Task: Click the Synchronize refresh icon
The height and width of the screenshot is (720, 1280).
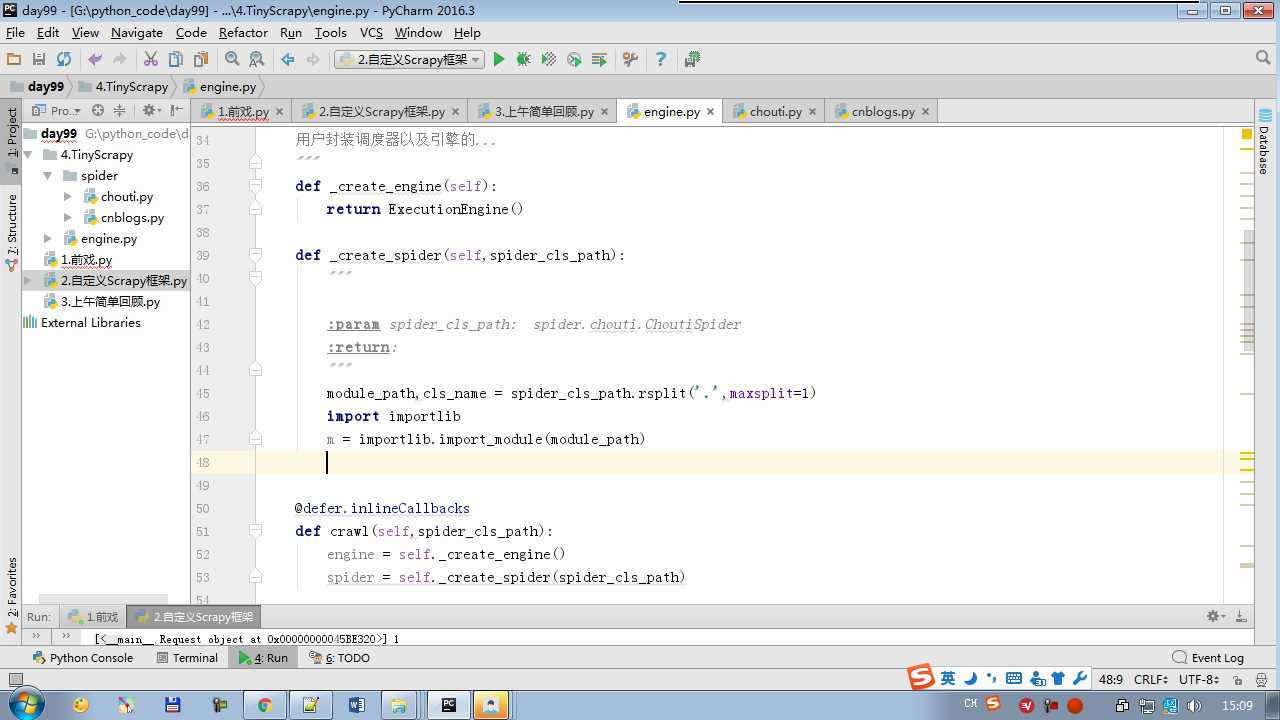Action: point(64,60)
